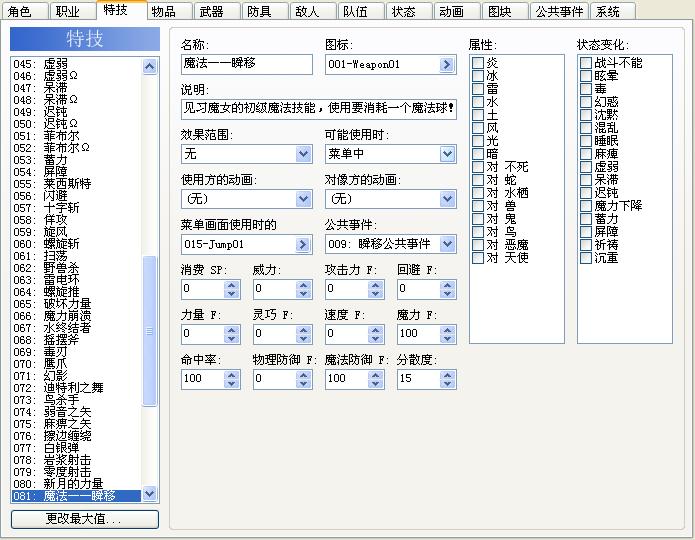Open the 效果范围 dropdown
This screenshot has height=540, width=695.
coord(303,154)
